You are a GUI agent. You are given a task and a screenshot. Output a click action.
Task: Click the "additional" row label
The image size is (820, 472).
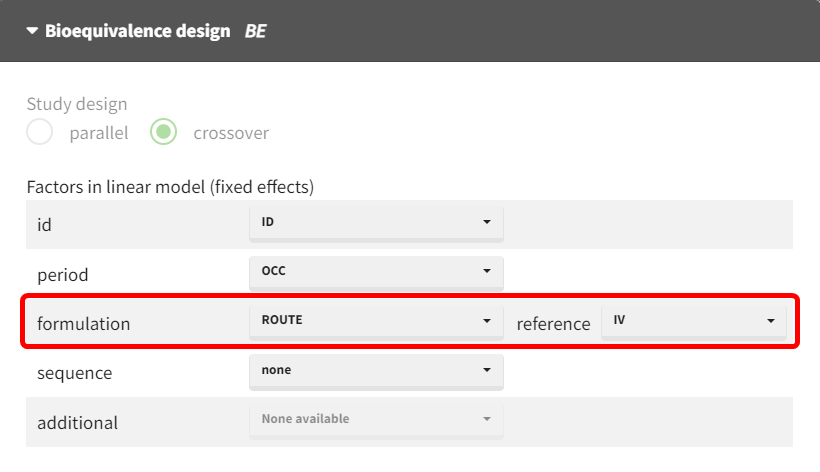(77, 423)
